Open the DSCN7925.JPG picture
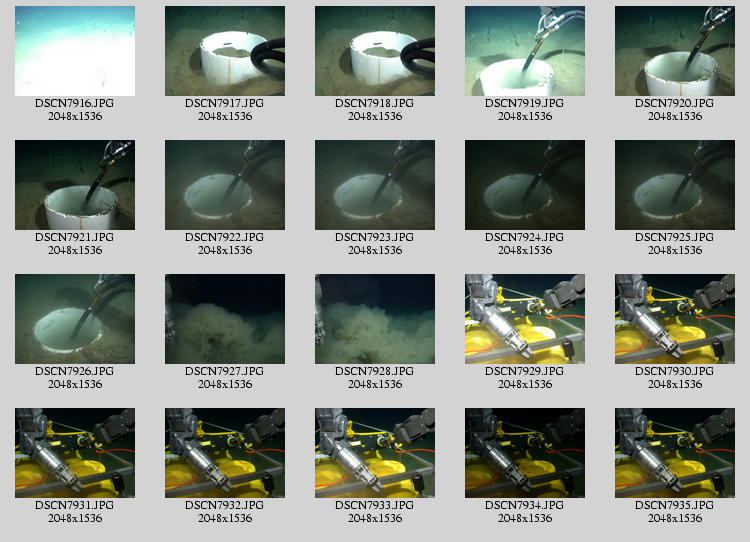750x542 pixels. click(x=675, y=185)
